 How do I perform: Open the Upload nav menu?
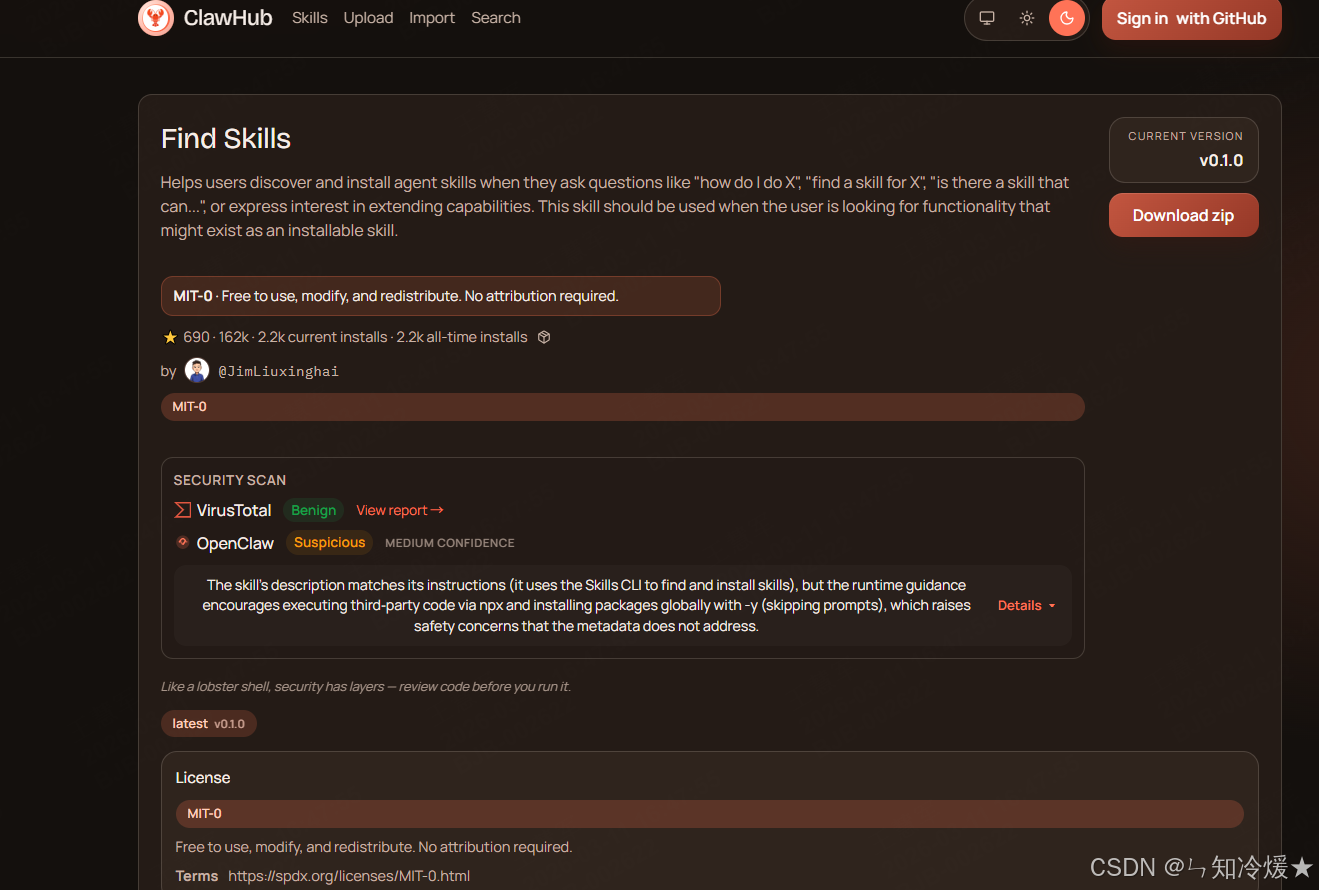click(x=368, y=18)
